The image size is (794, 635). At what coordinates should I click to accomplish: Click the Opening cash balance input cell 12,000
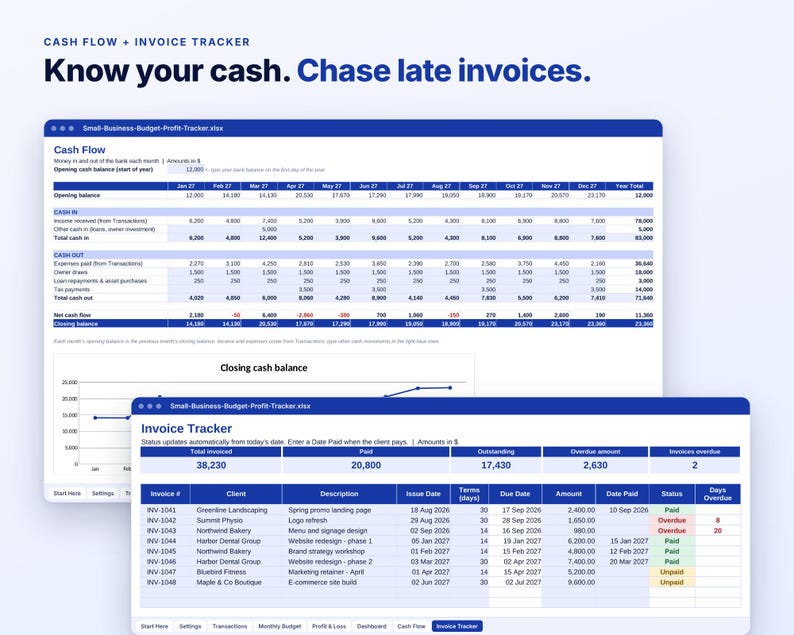(186, 170)
